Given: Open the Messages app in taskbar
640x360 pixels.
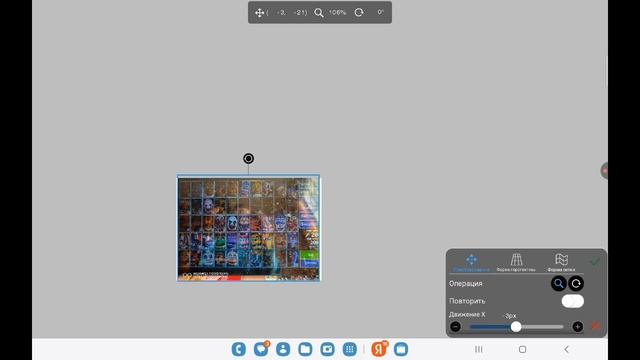Looking at the screenshot, I should click(261, 349).
